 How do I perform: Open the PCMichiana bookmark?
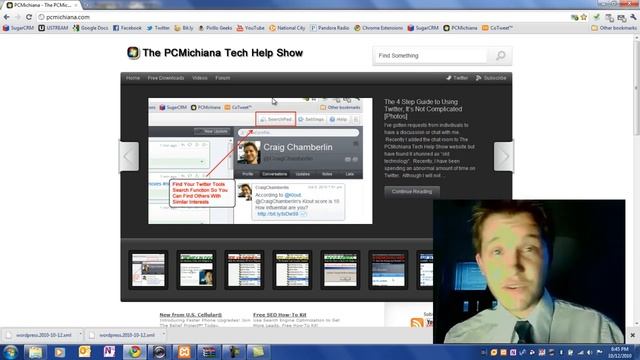(x=460, y=28)
